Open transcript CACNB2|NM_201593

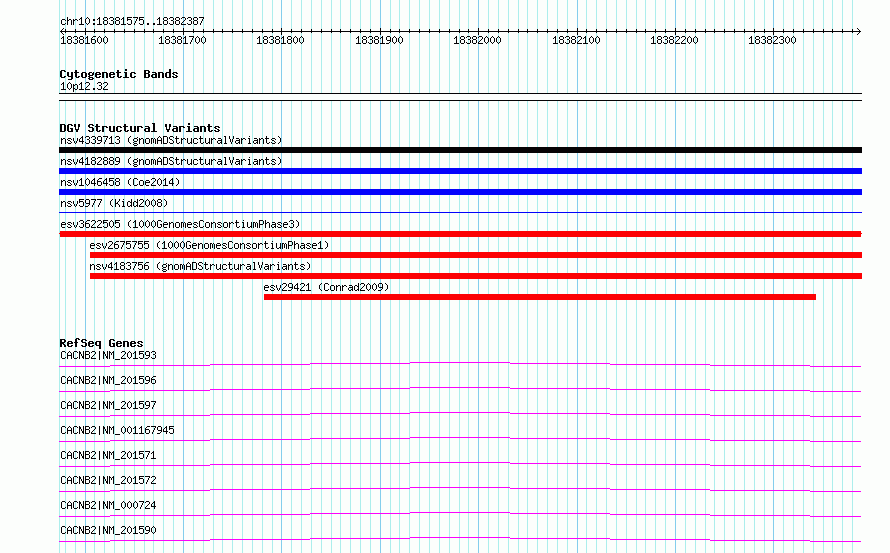coord(108,355)
